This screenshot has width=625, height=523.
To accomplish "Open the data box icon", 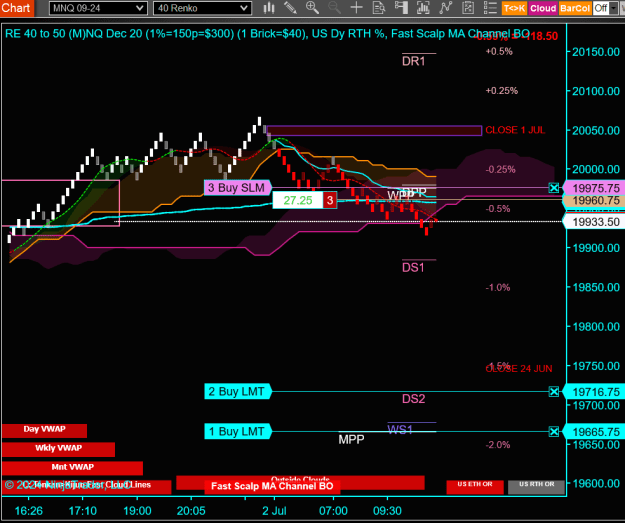I will (379, 8).
